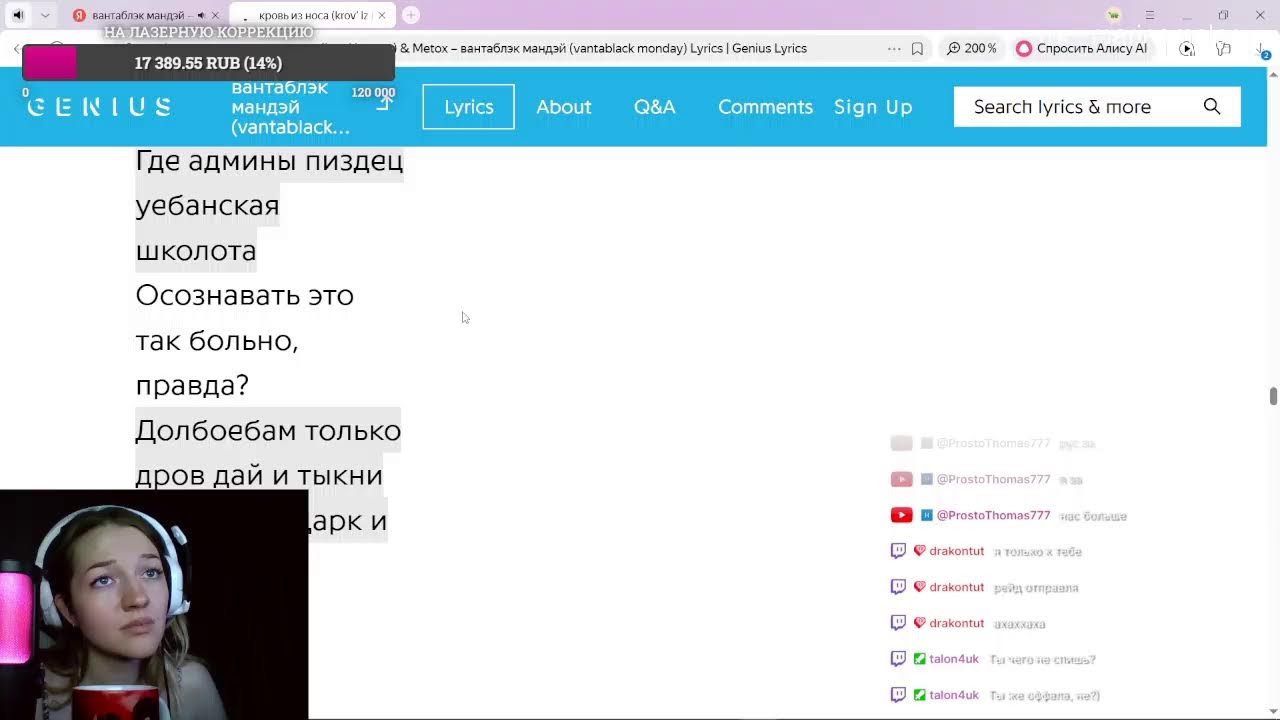Open the media playback control icon in toolbar
1280x720 pixels.
(1187, 48)
